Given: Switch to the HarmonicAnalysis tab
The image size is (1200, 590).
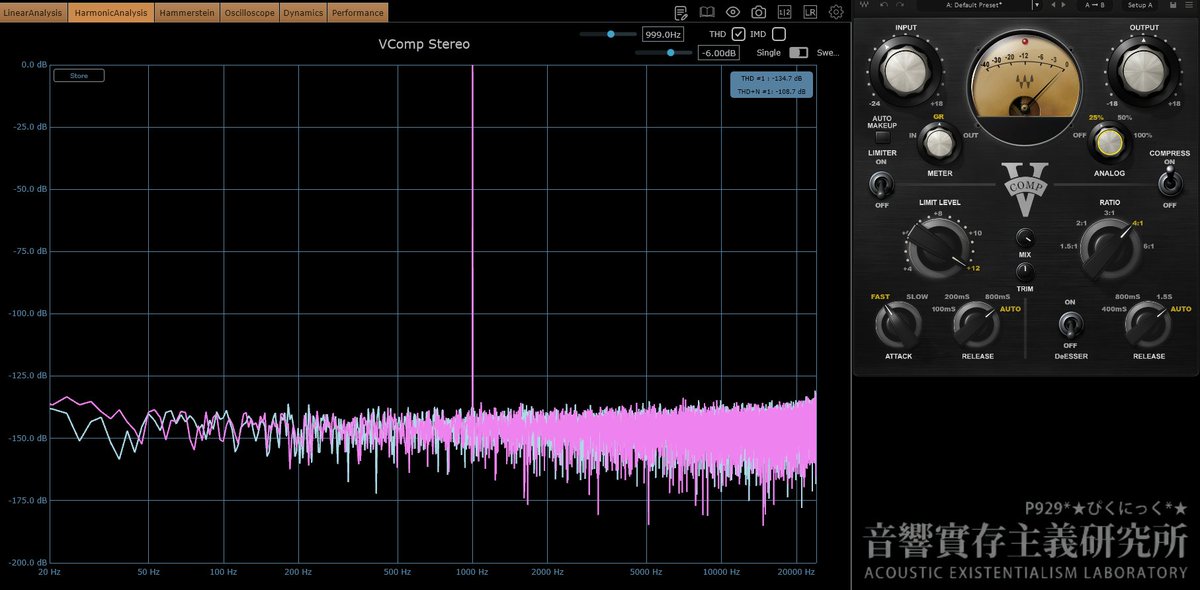Looking at the screenshot, I should click(x=112, y=13).
